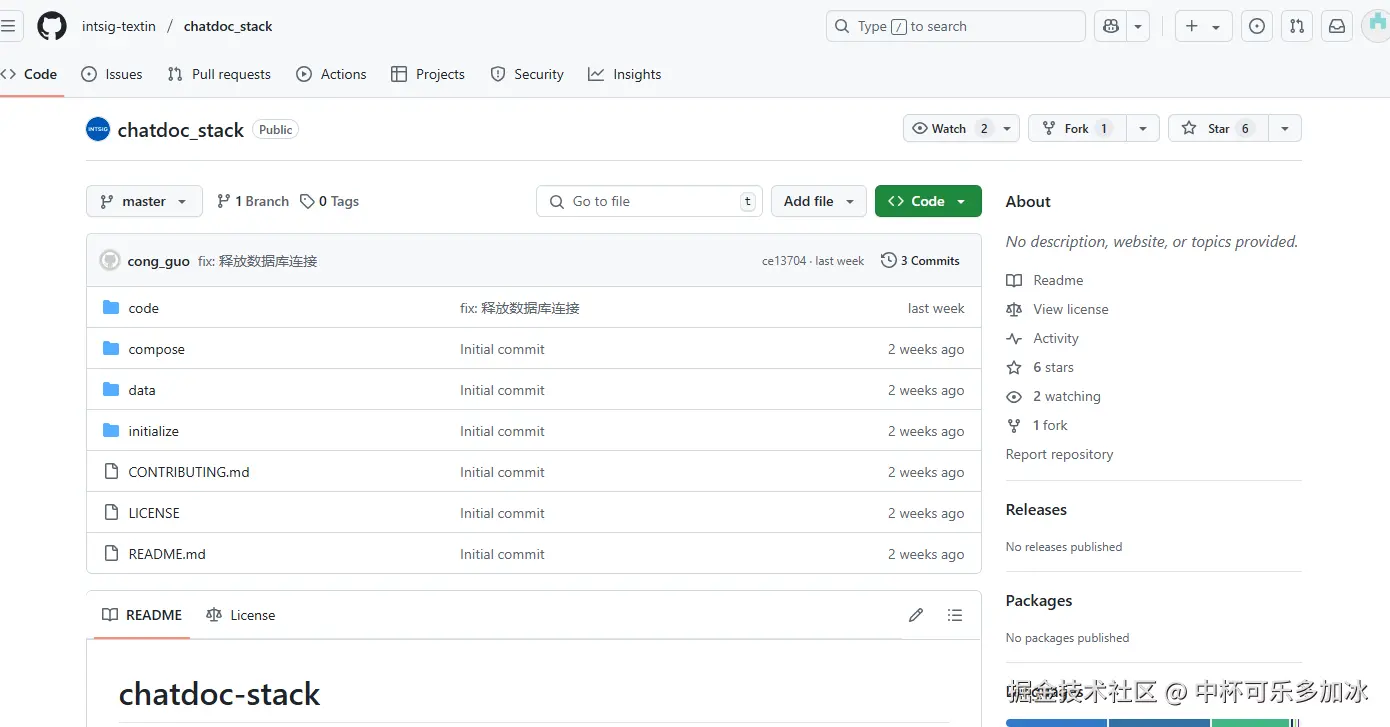This screenshot has width=1390, height=727.
Task: Open View license in About
Action: point(1058,309)
